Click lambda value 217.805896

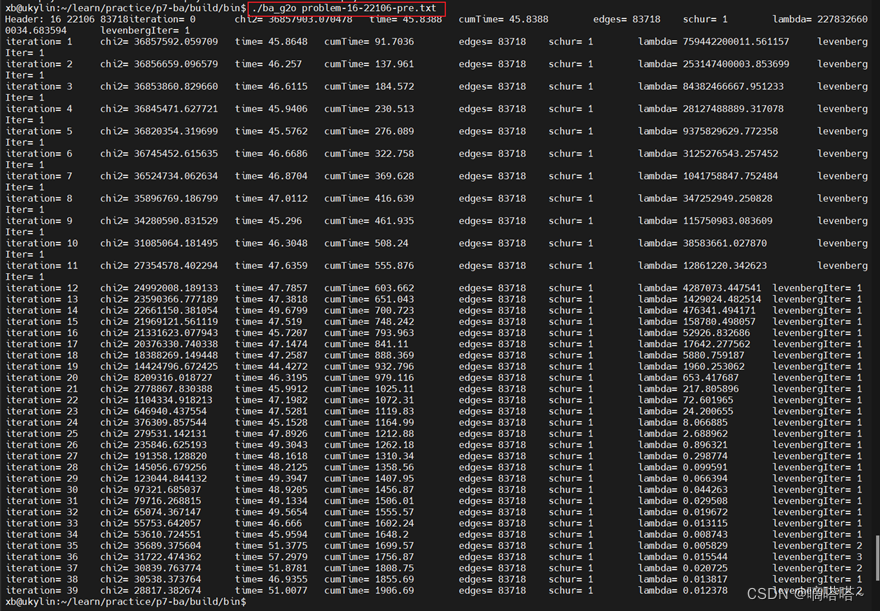711,389
